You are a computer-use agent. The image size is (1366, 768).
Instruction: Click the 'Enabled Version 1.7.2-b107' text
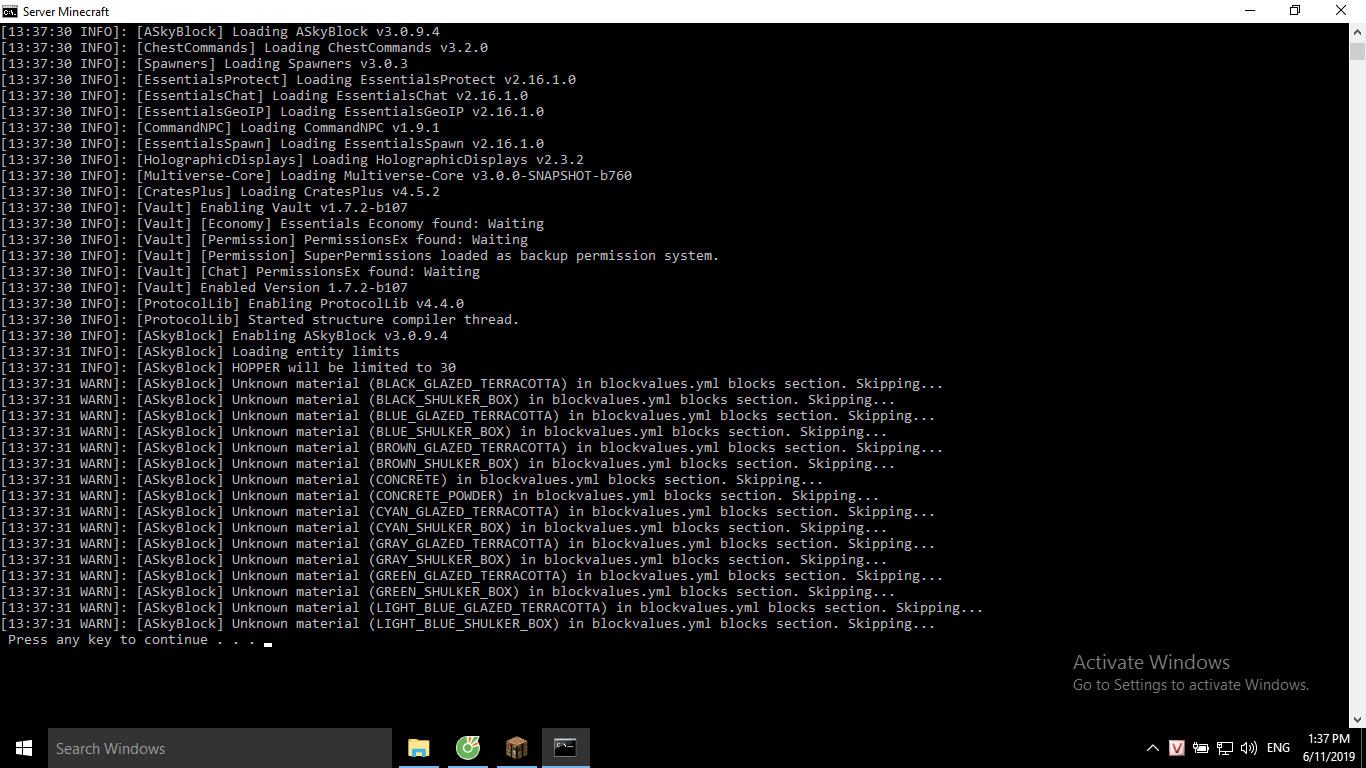pos(304,288)
